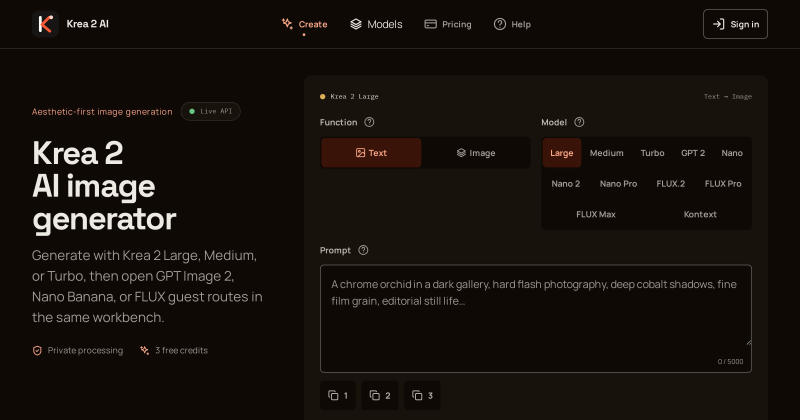Go to the Models page
The image size is (800, 420).
pyautogui.click(x=376, y=24)
